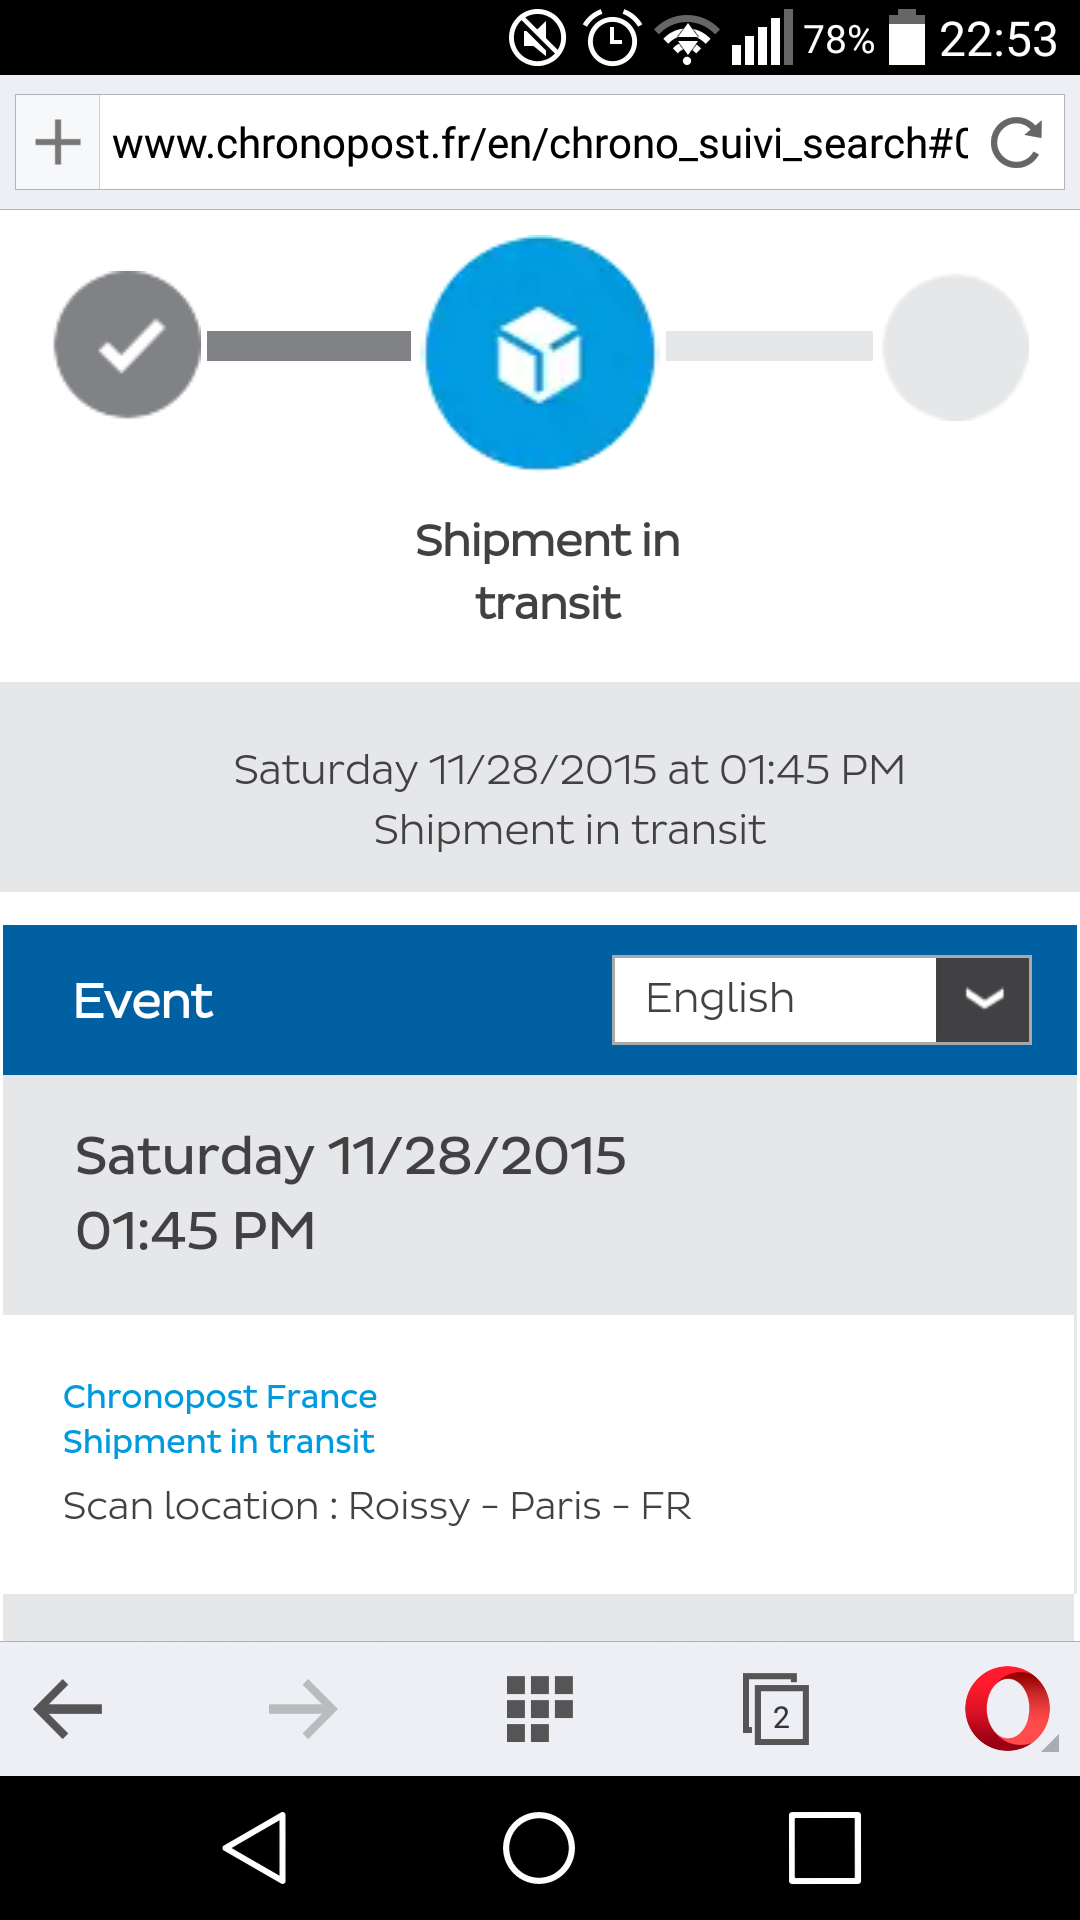Open the Opera menu icon
This screenshot has width=1080, height=1920.
pos(1008,1709)
